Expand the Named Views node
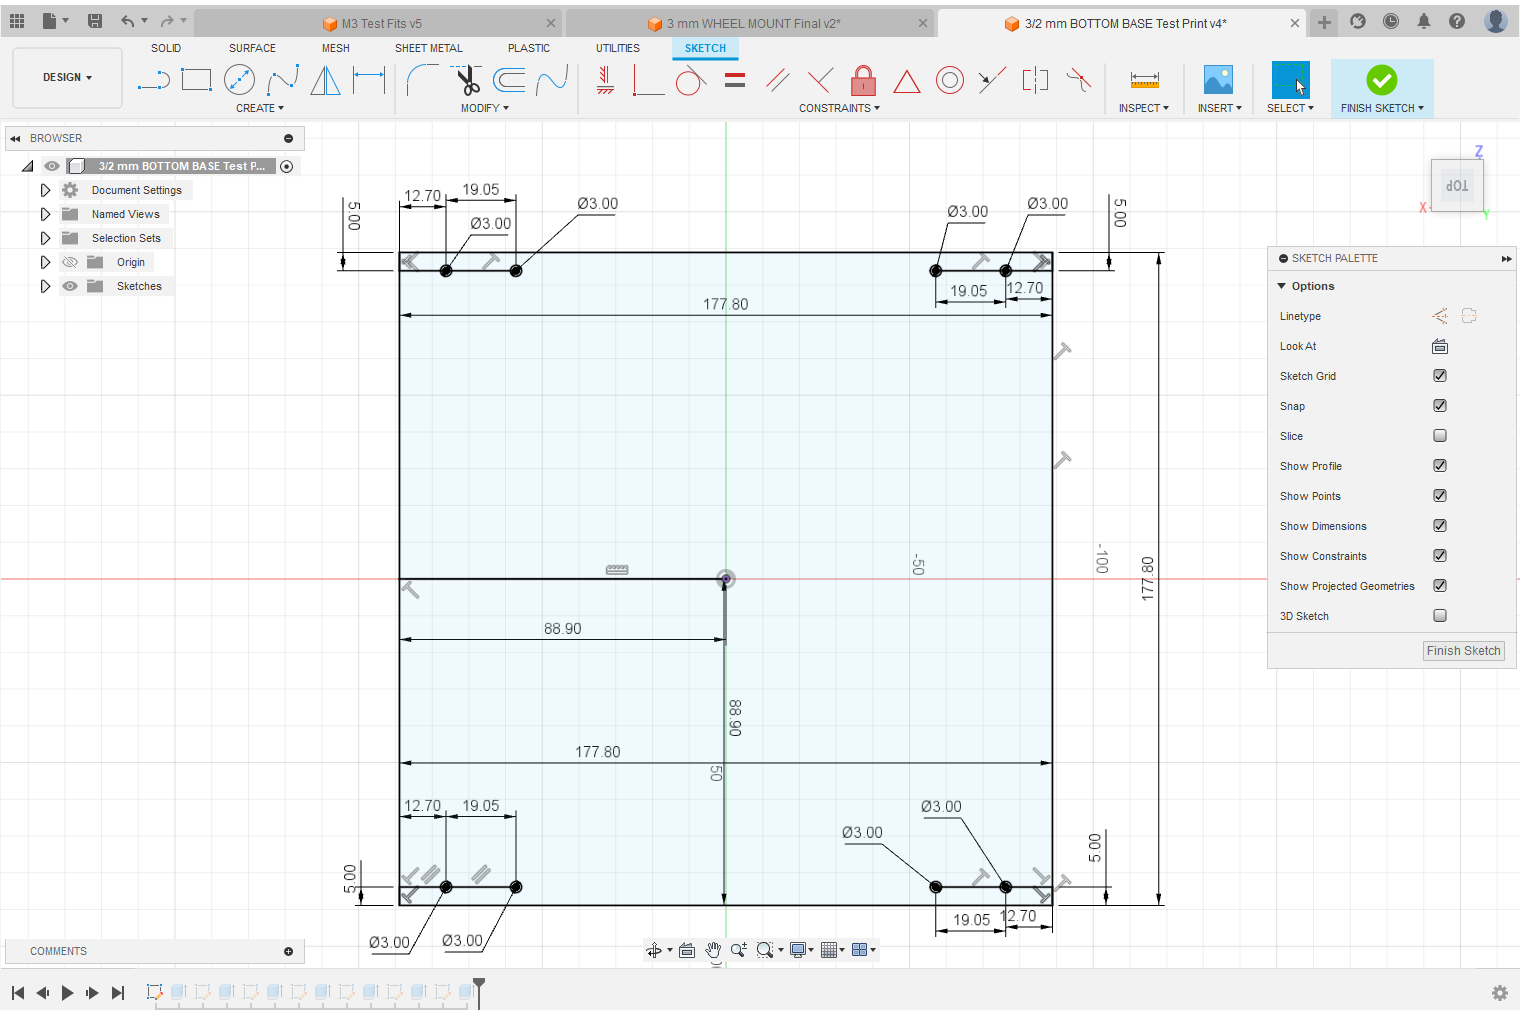This screenshot has width=1520, height=1010. click(x=45, y=214)
